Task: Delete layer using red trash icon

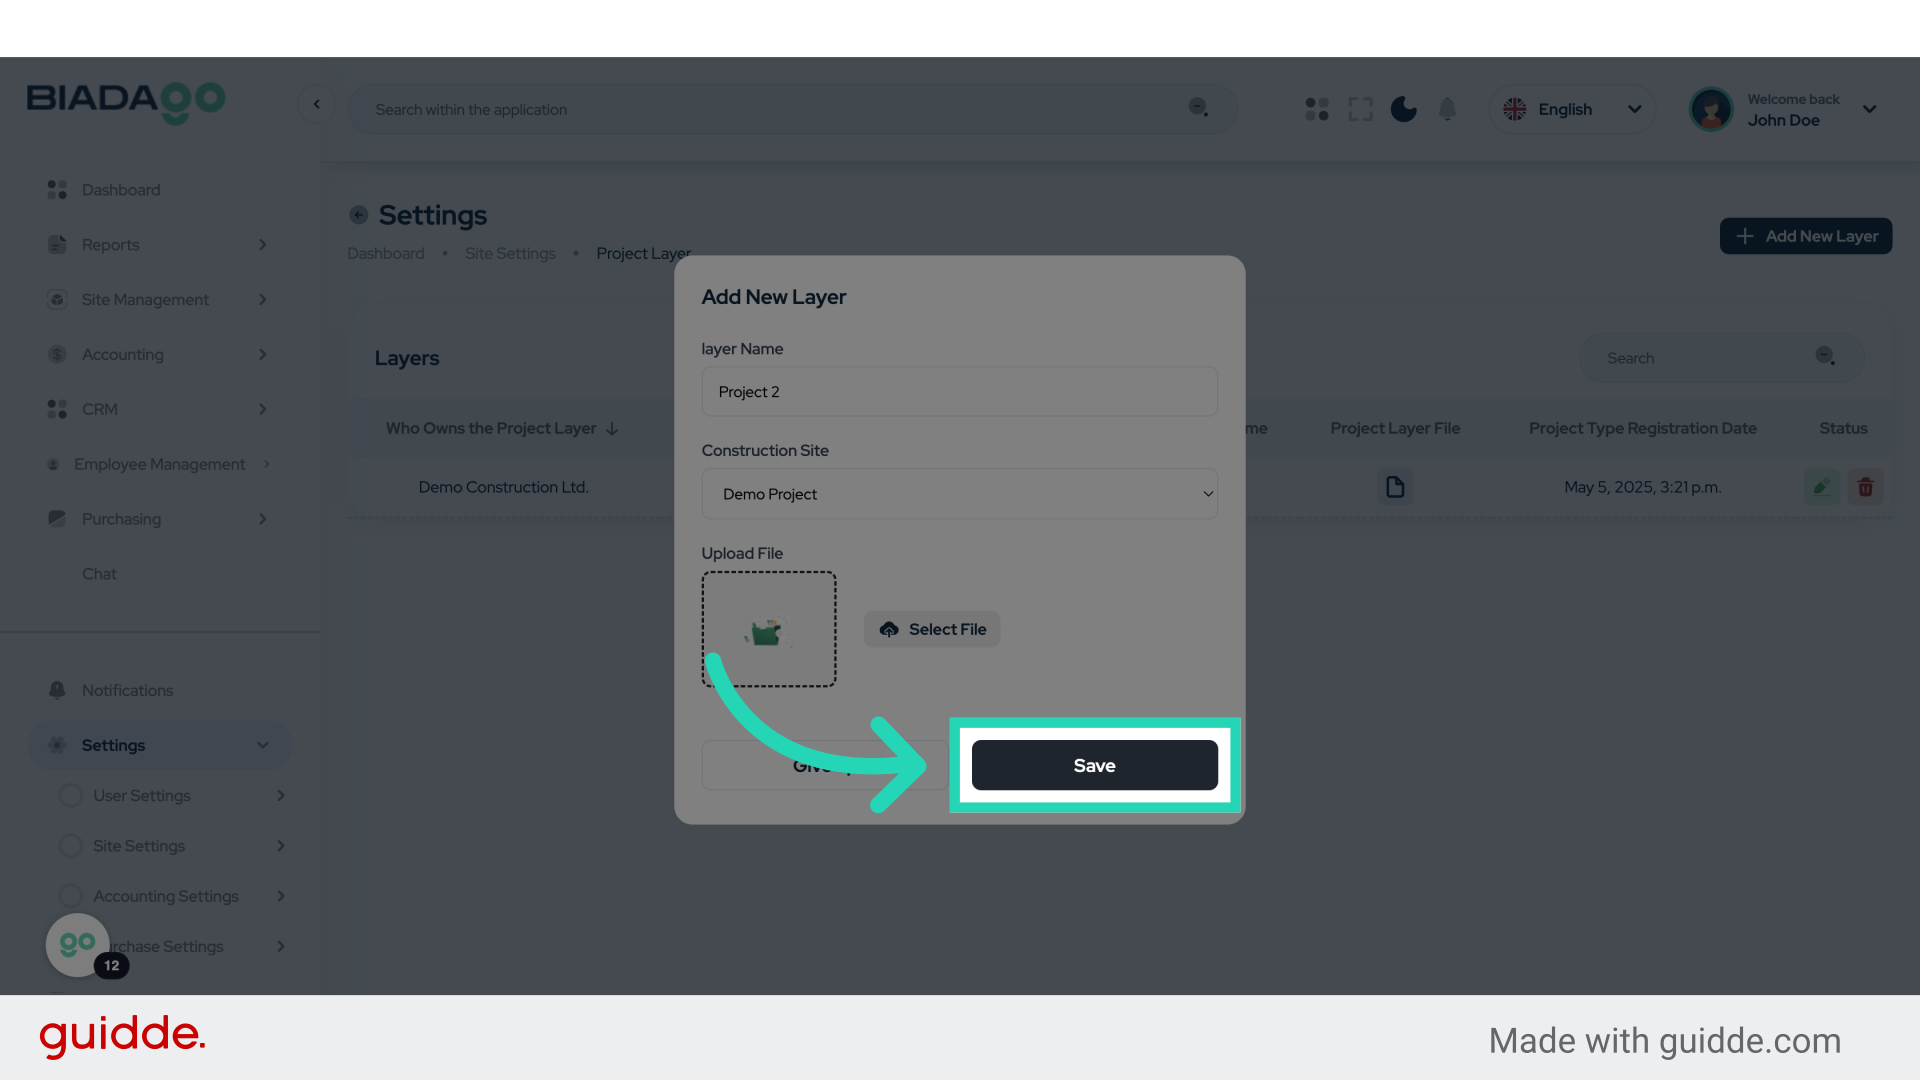Action: coord(1865,487)
